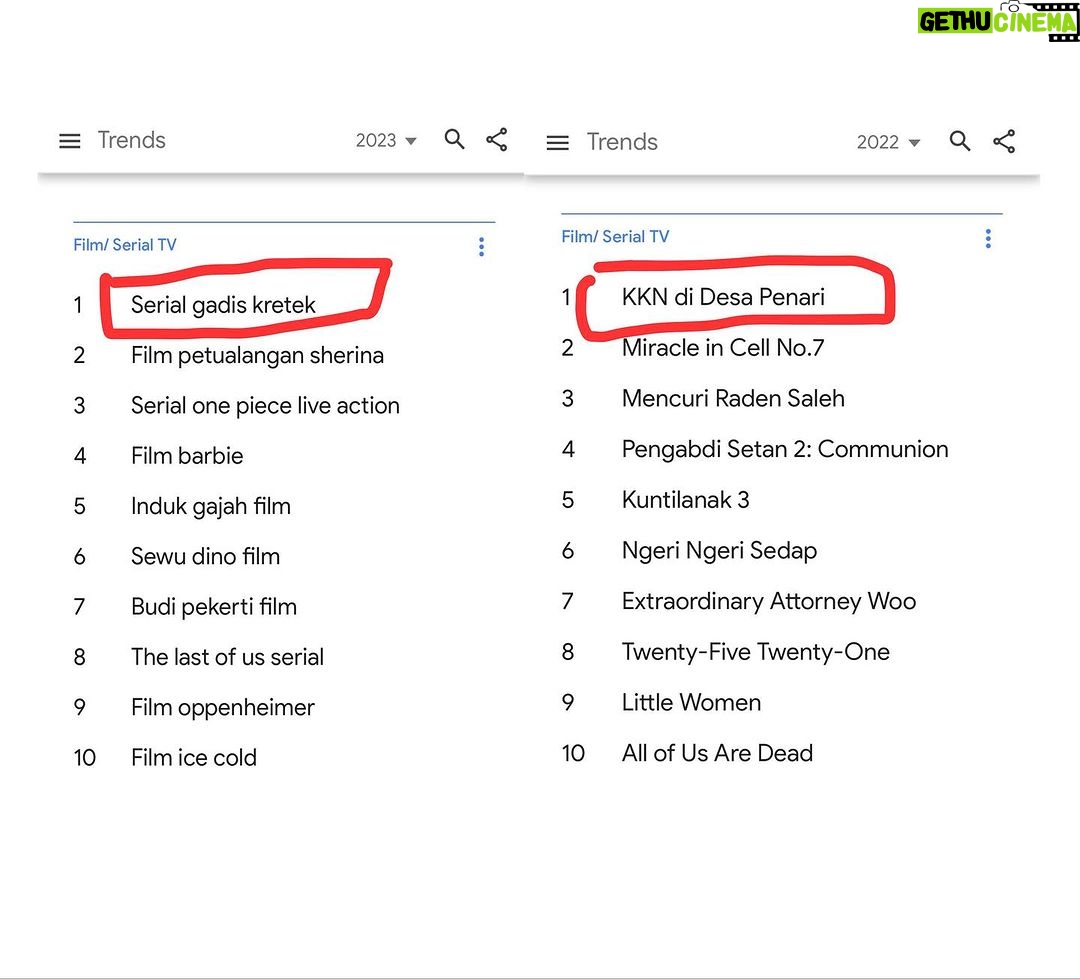1080x979 pixels.
Task: Click the search icon in 2023 Trends panel
Action: click(455, 139)
